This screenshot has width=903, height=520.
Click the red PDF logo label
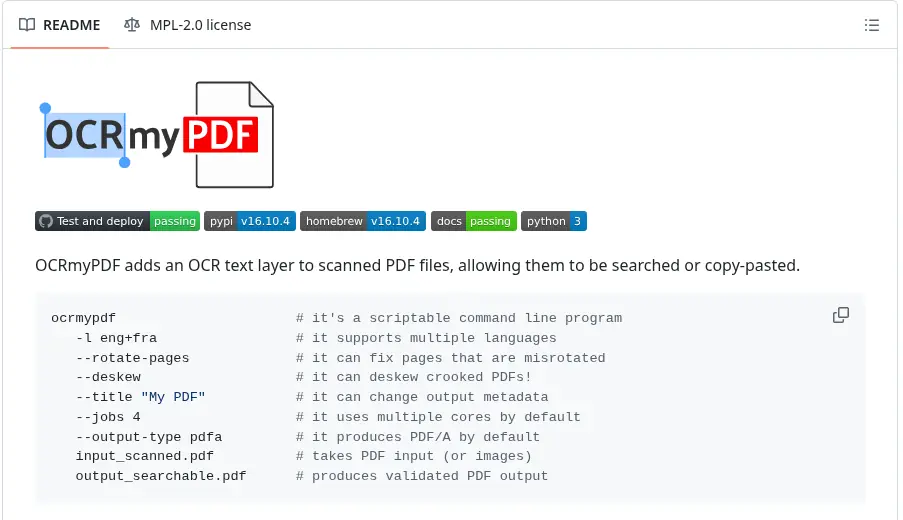coord(221,135)
